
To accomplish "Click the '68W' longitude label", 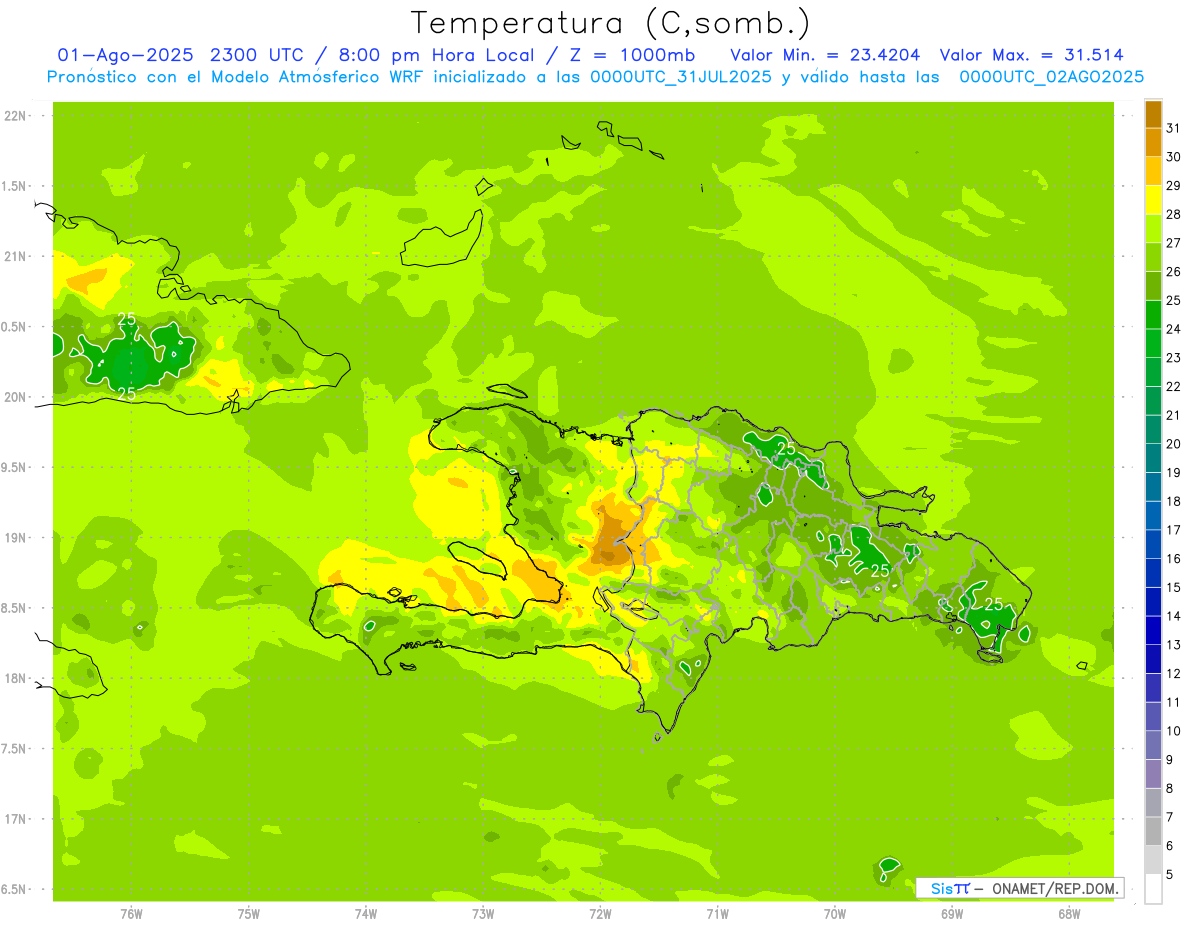I will coord(1069,914).
